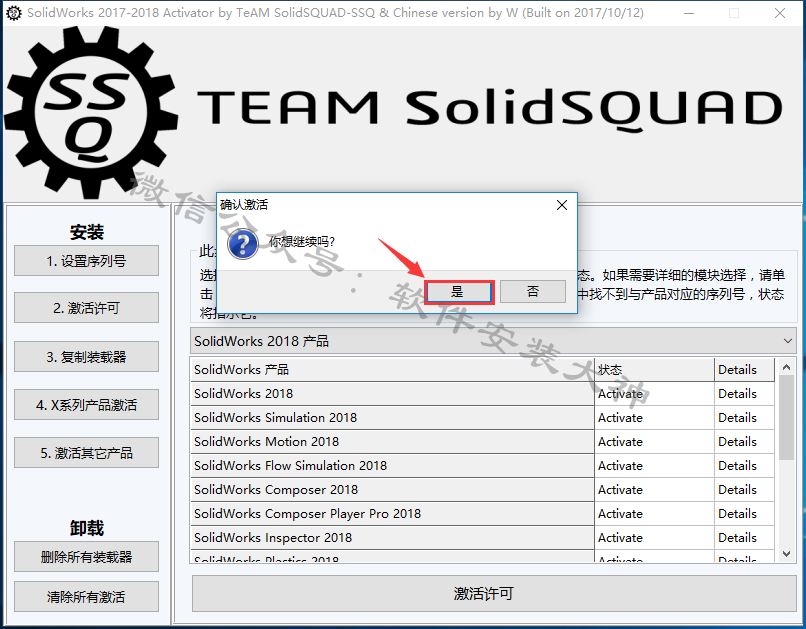Click the product list scroll down arrow
Viewport: 806px width, 629px height.
[x=786, y=553]
